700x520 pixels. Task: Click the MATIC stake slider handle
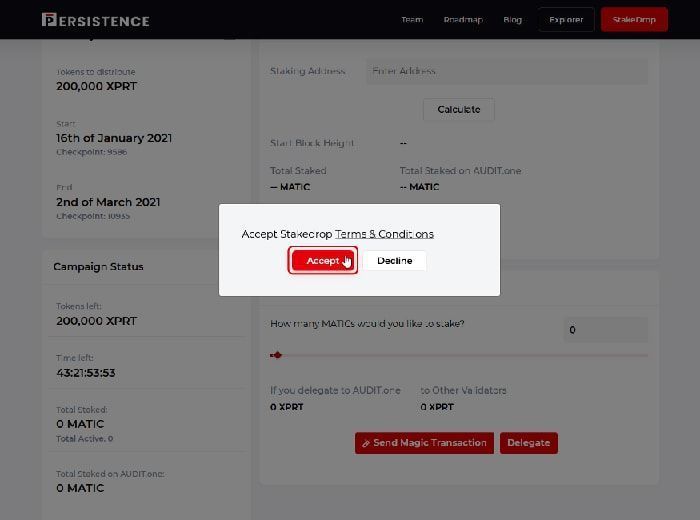pos(277,355)
